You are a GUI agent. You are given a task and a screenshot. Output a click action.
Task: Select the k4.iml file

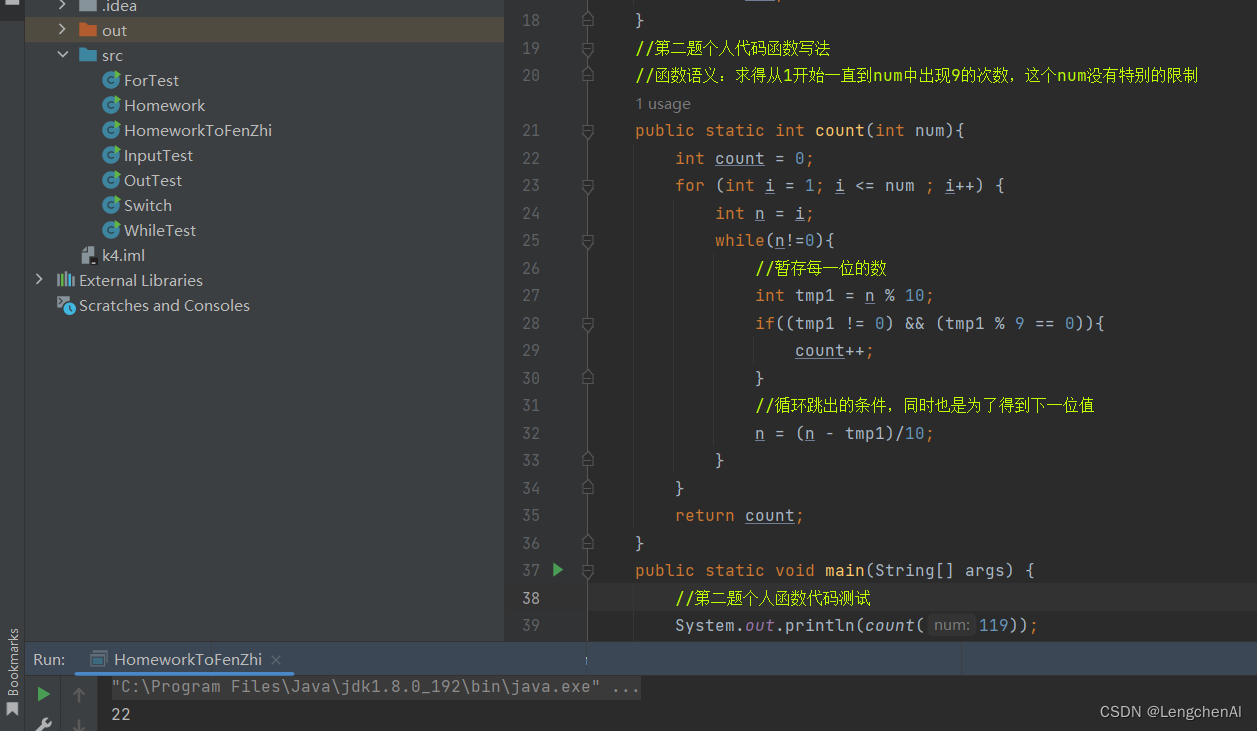(x=123, y=255)
